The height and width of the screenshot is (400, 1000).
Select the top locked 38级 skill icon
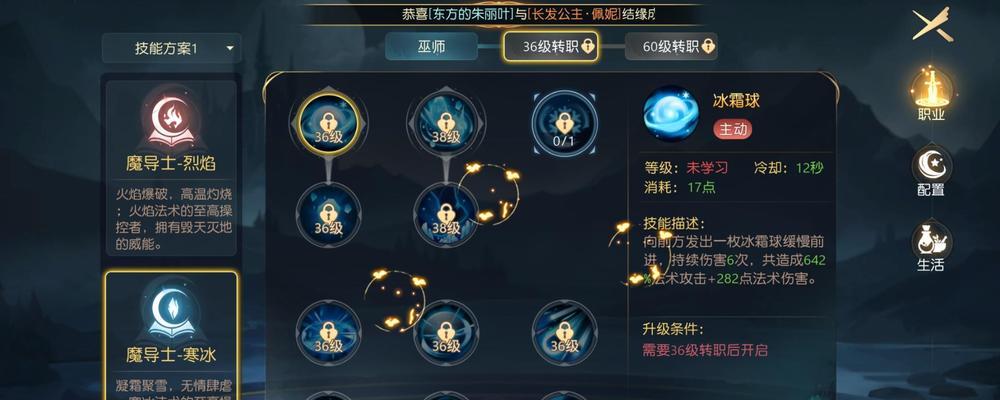pos(446,123)
